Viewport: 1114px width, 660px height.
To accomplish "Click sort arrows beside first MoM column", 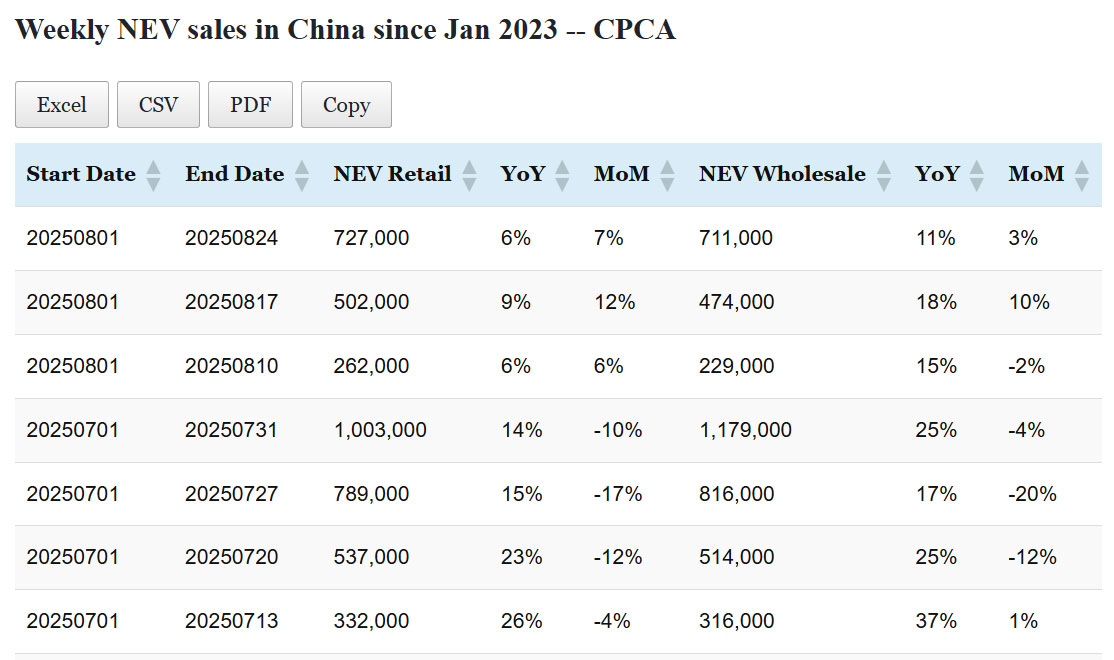I will coord(667,176).
